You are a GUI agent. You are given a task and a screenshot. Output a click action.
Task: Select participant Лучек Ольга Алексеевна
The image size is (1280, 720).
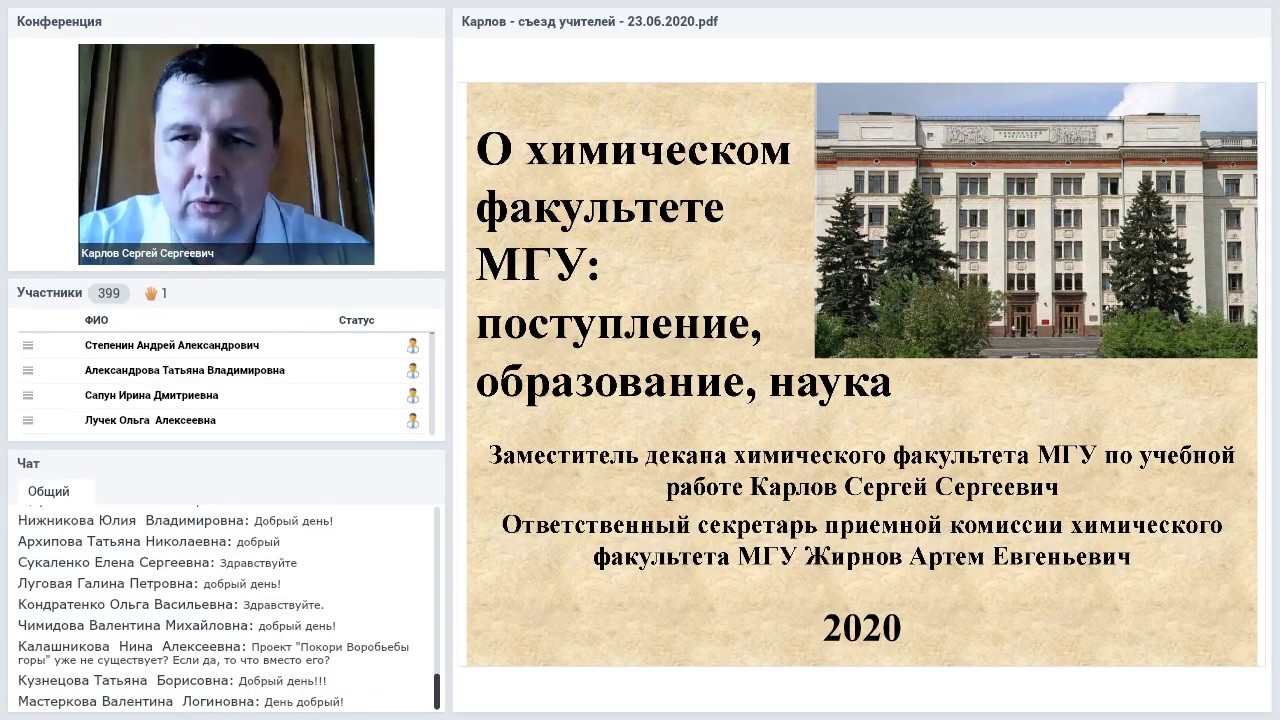pyautogui.click(x=150, y=421)
